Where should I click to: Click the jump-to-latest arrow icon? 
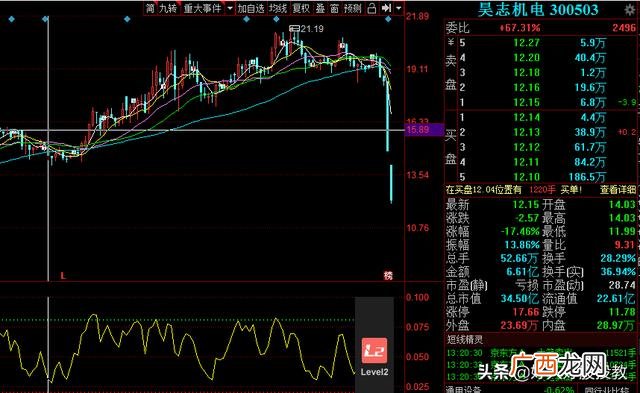coord(386,8)
